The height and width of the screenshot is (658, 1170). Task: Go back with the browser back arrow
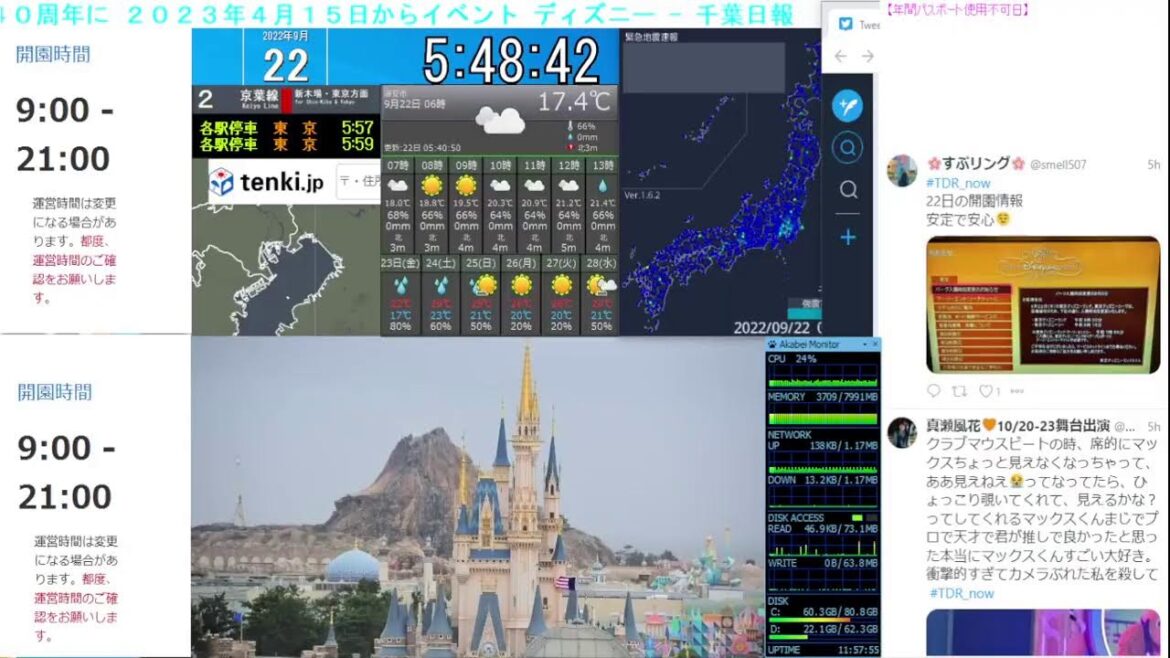click(841, 56)
